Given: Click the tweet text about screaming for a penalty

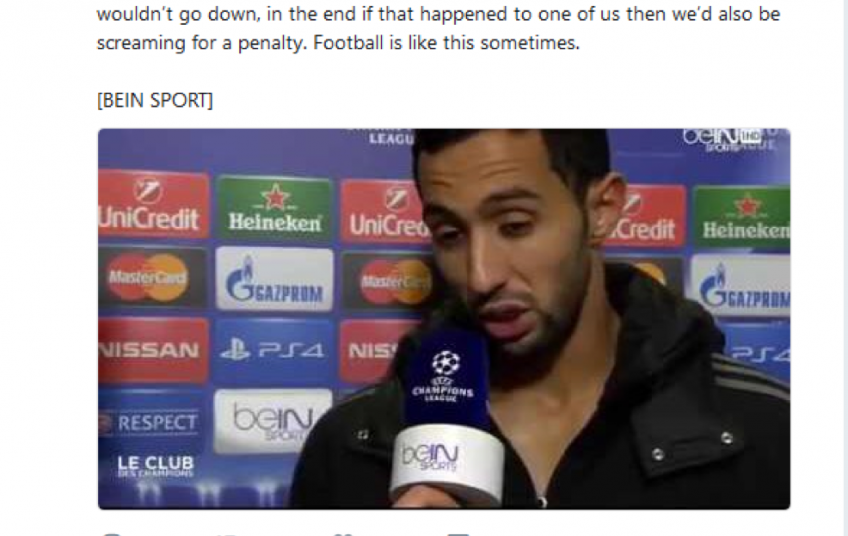Looking at the screenshot, I should (338, 43).
